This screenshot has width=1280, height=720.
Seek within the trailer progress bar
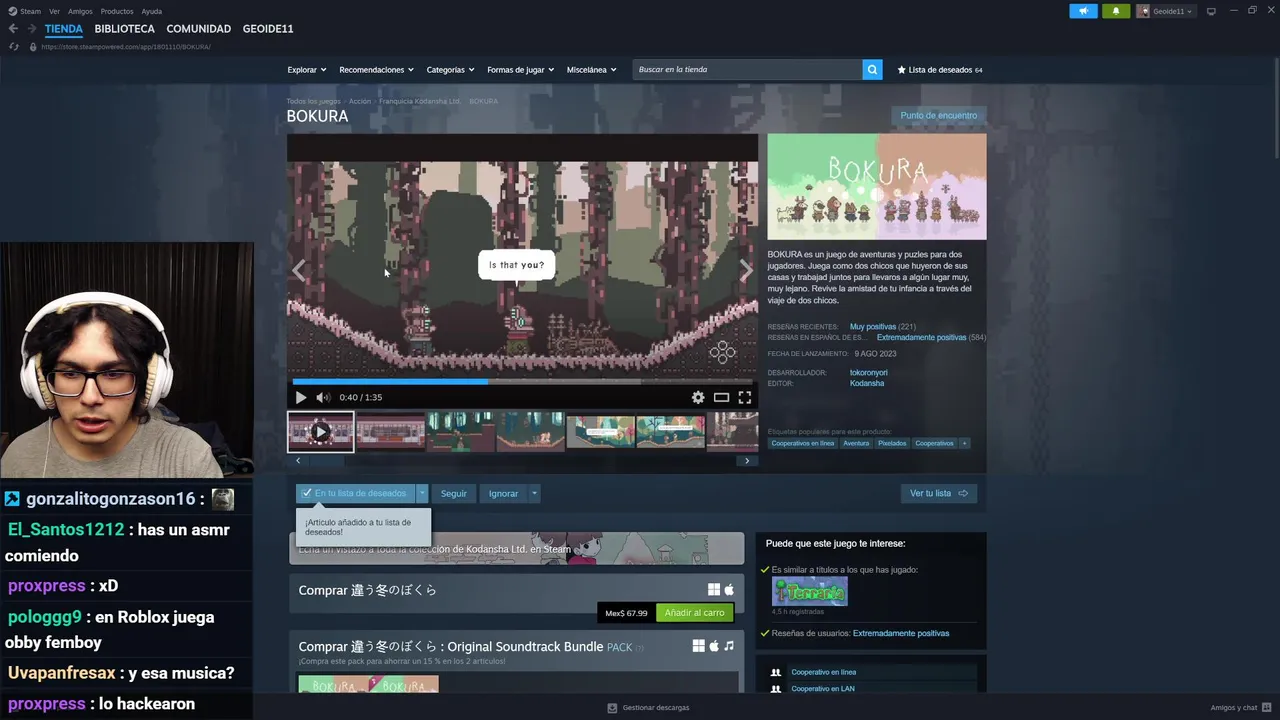(x=522, y=381)
